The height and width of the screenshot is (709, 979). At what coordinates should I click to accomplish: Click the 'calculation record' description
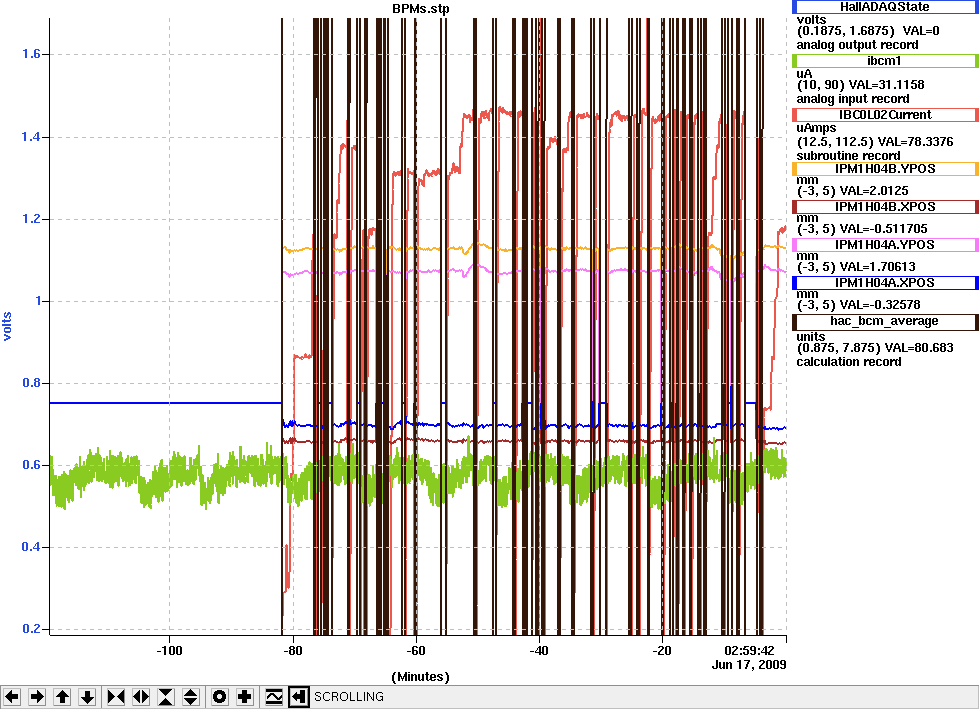[x=849, y=362]
